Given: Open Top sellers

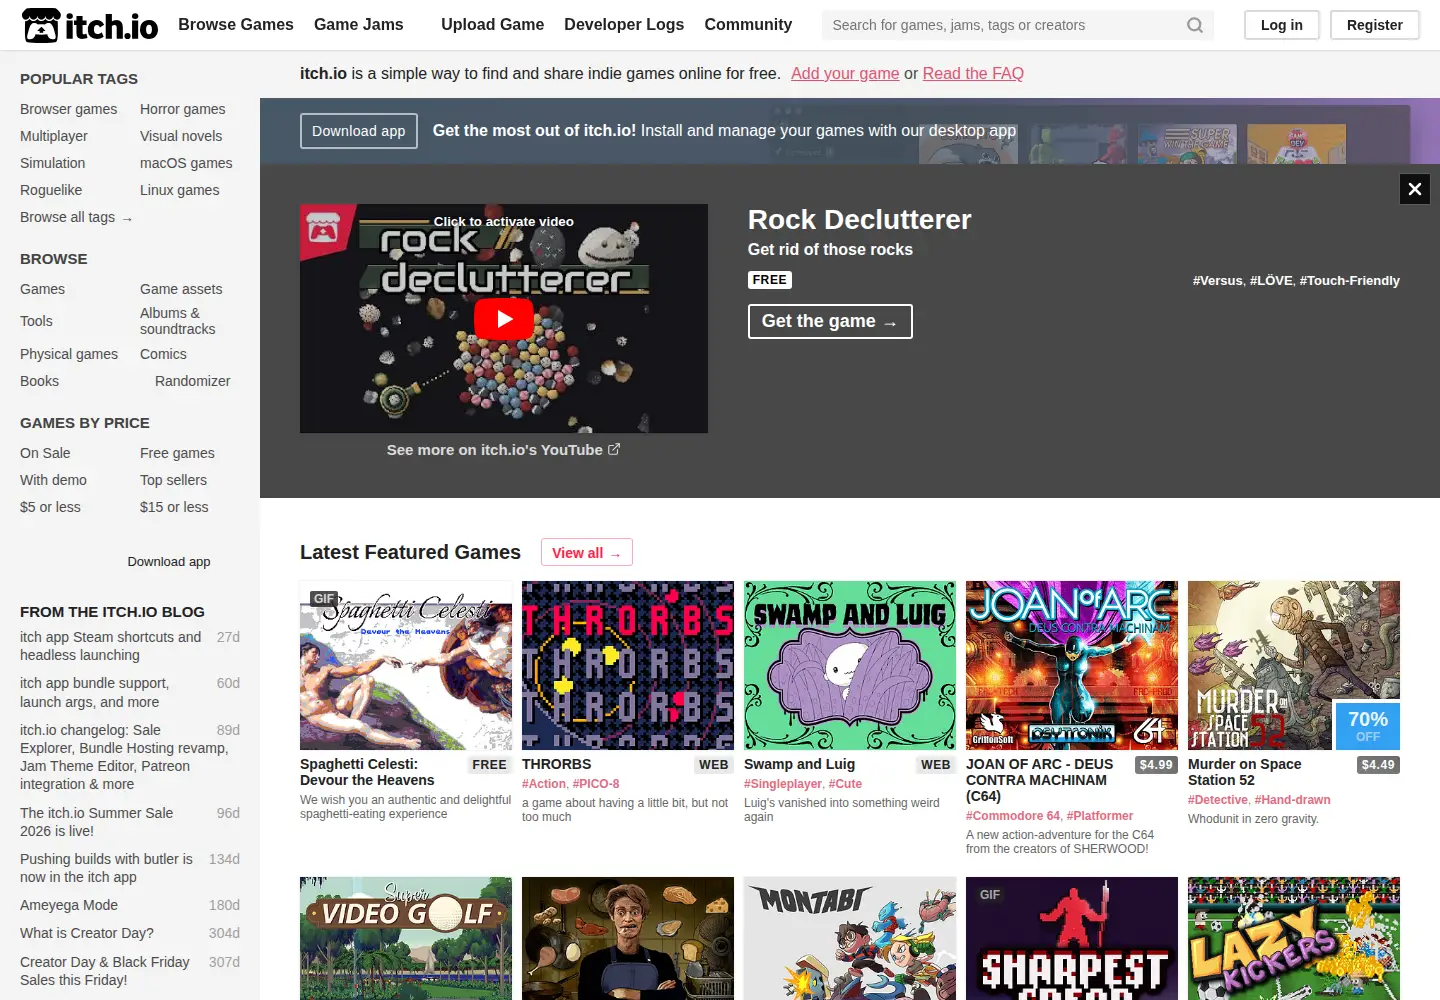Looking at the screenshot, I should coord(174,480).
